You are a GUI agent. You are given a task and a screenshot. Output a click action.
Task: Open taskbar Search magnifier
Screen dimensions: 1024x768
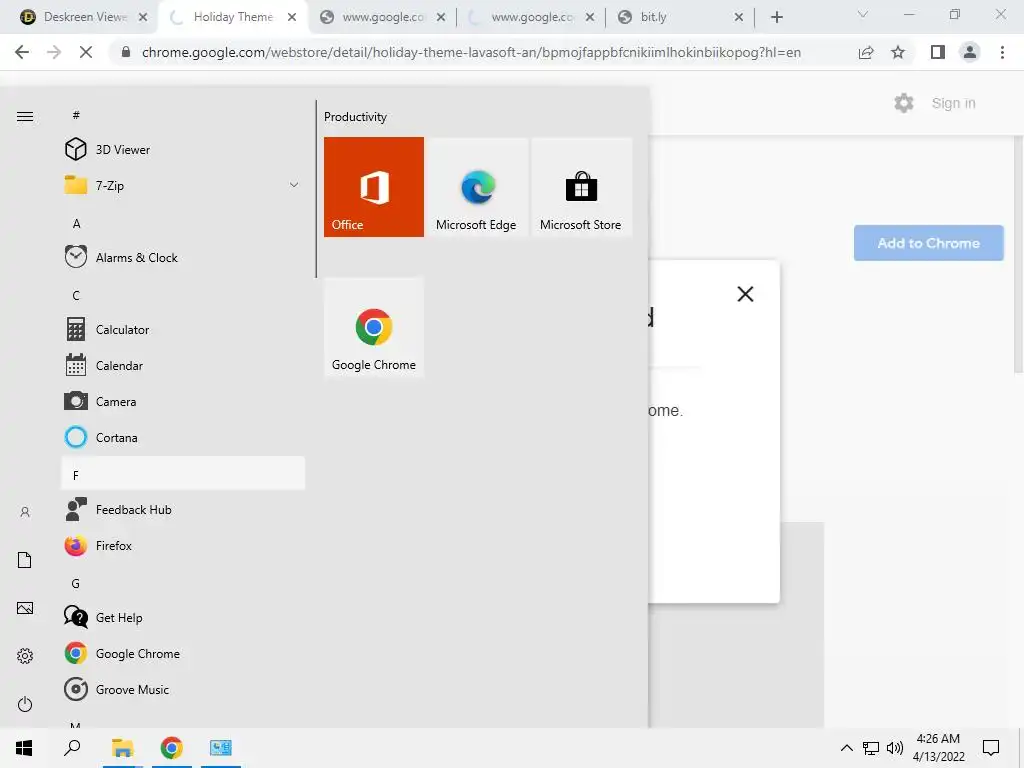coord(72,748)
